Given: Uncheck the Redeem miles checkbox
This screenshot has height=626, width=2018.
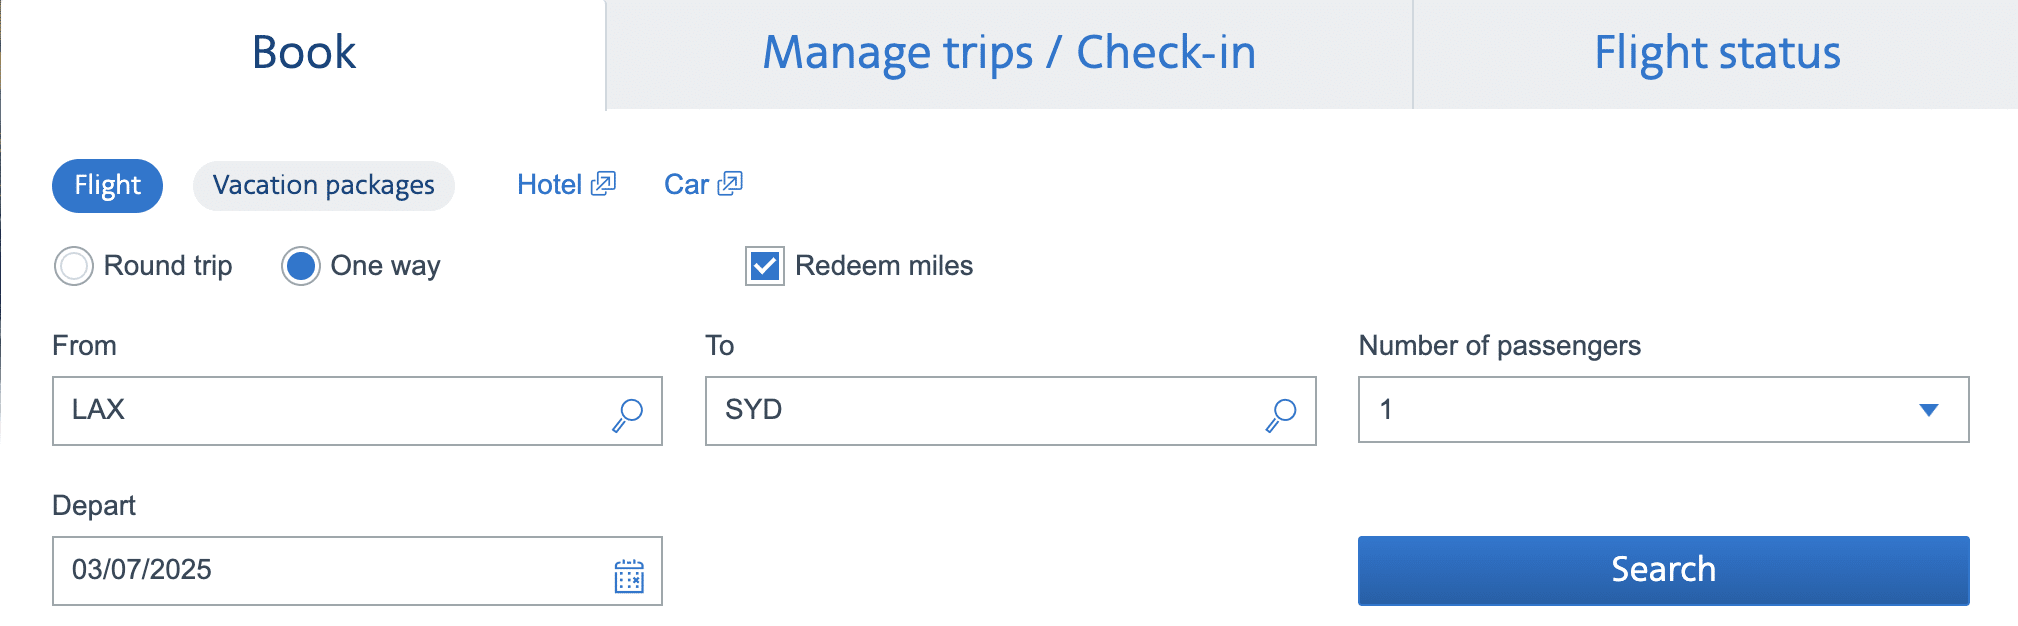Looking at the screenshot, I should [x=763, y=266].
